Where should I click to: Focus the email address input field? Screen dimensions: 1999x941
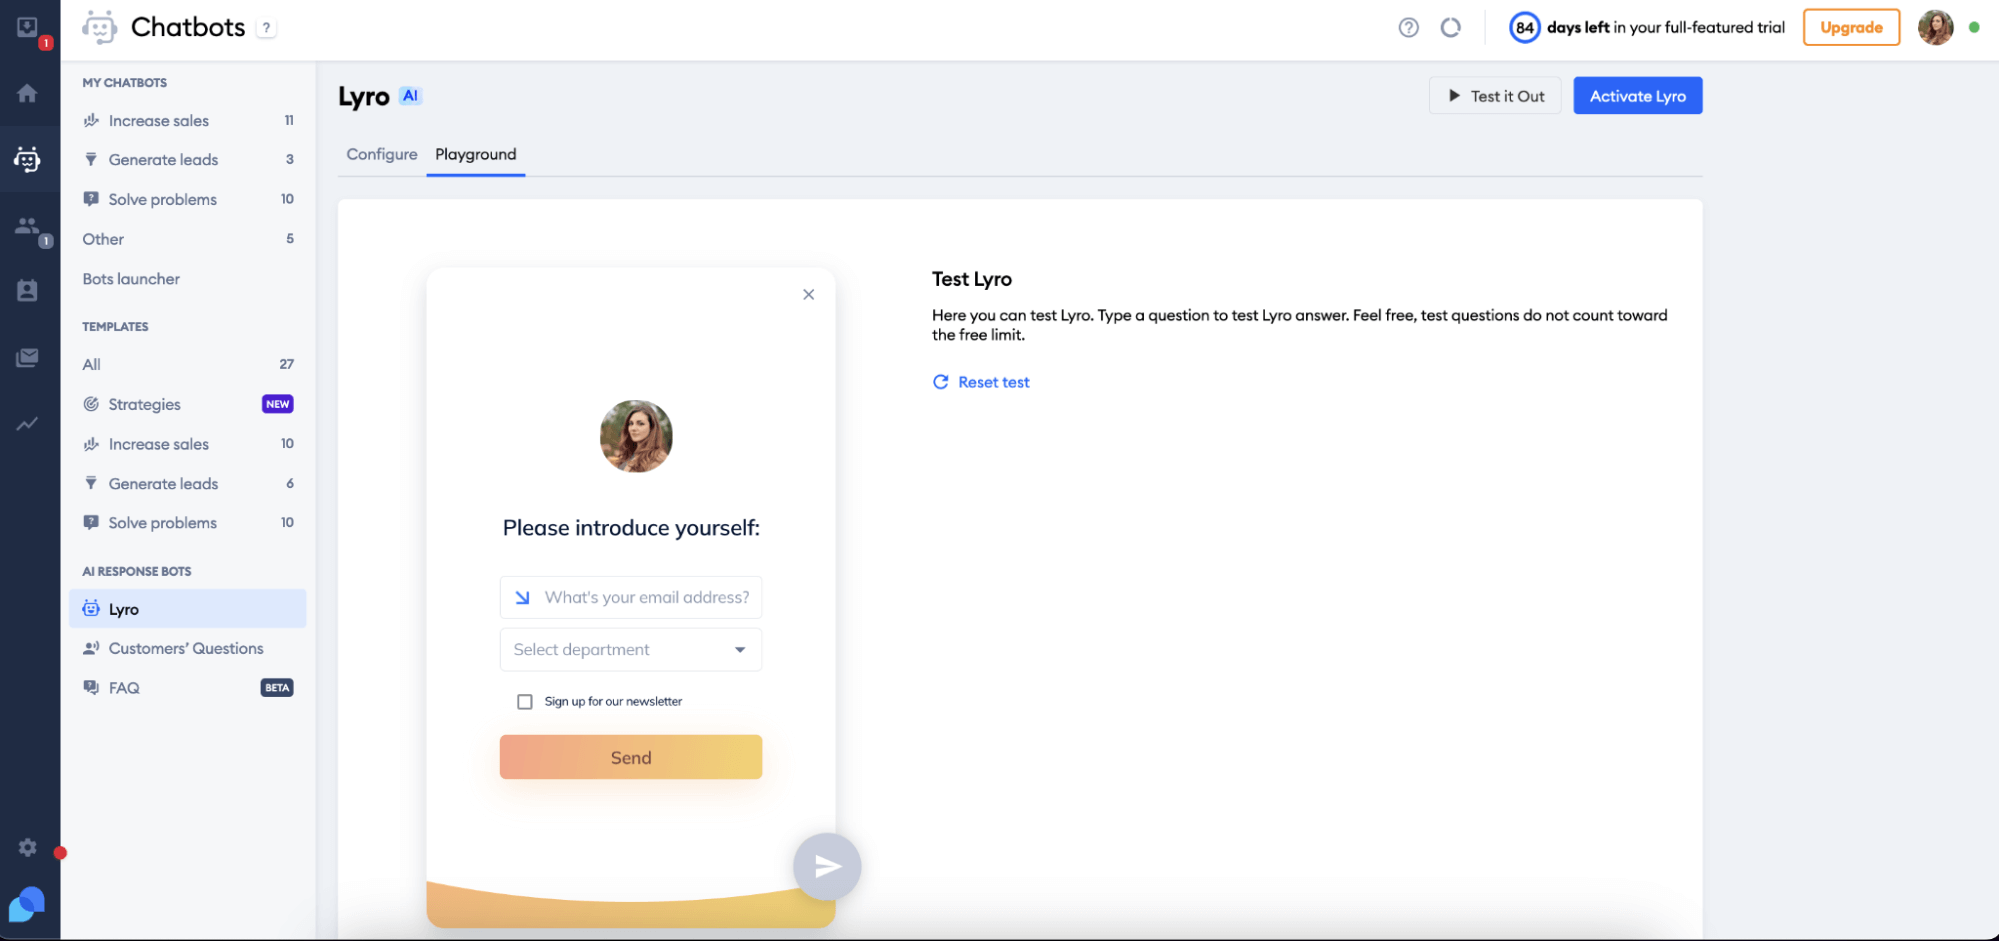tap(631, 598)
